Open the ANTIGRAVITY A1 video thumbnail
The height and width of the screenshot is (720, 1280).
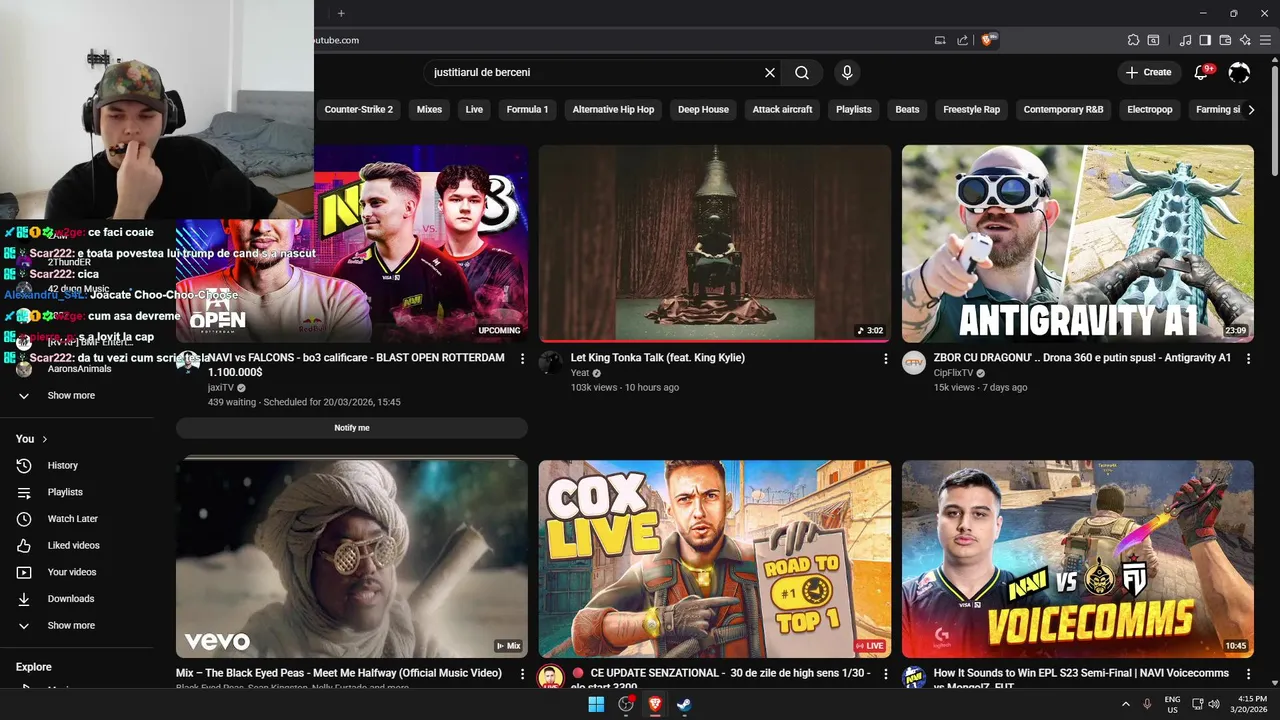click(x=1078, y=244)
